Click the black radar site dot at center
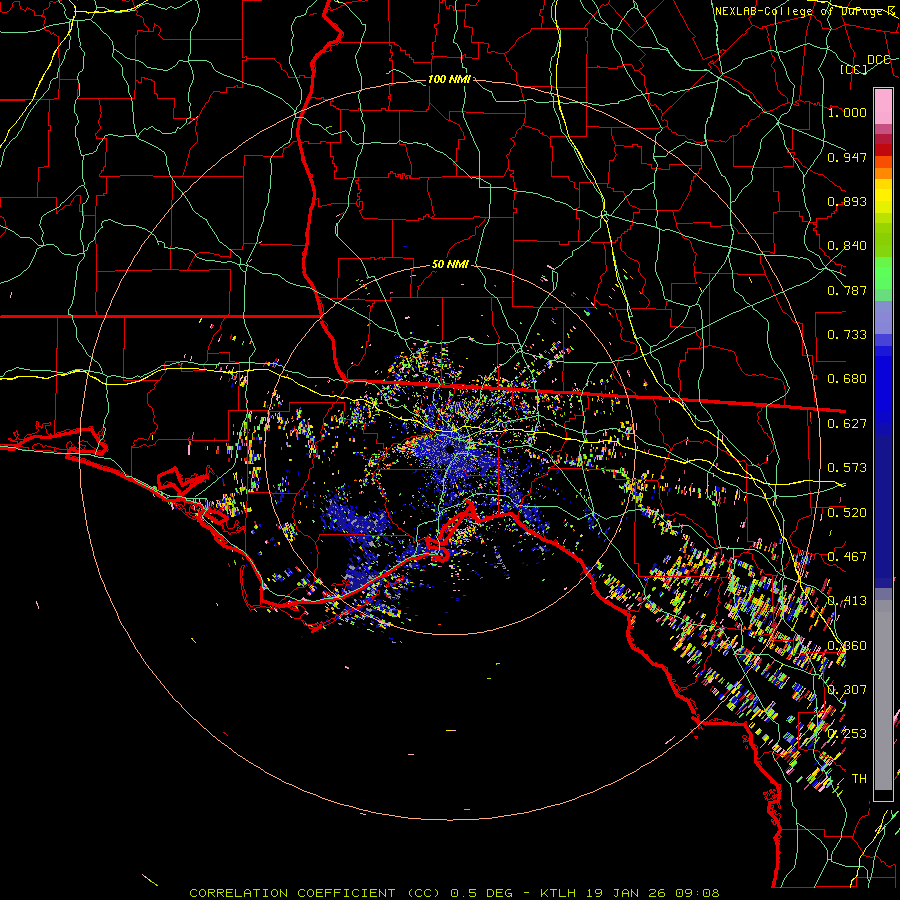The height and width of the screenshot is (900, 900). tap(450, 448)
